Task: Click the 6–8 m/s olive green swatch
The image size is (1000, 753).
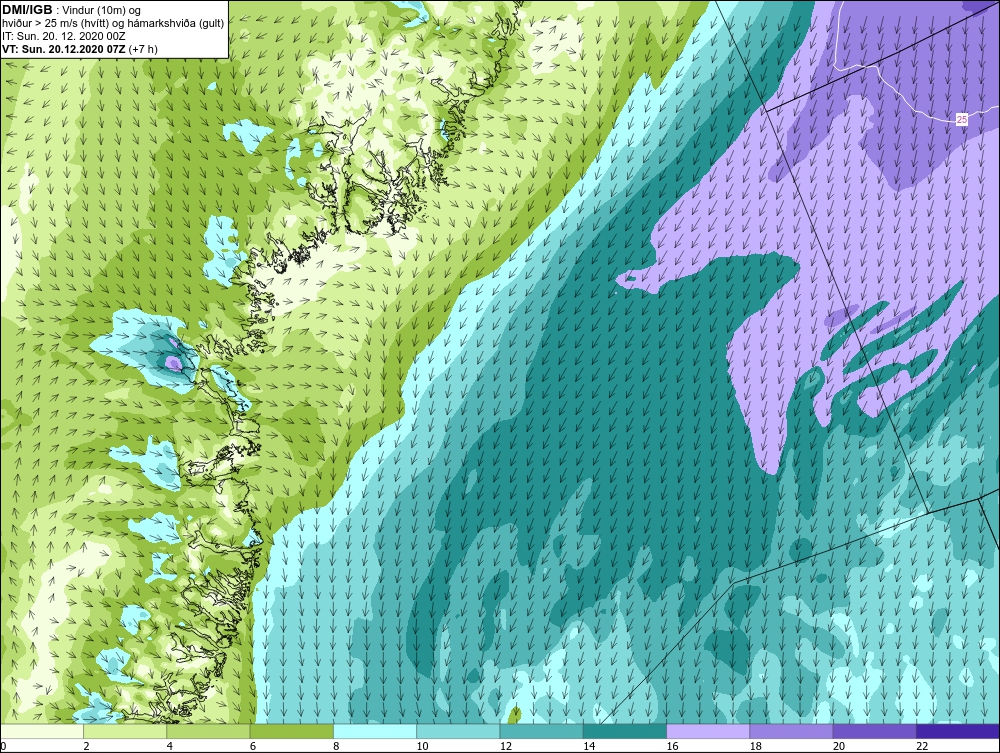Action: tap(291, 731)
